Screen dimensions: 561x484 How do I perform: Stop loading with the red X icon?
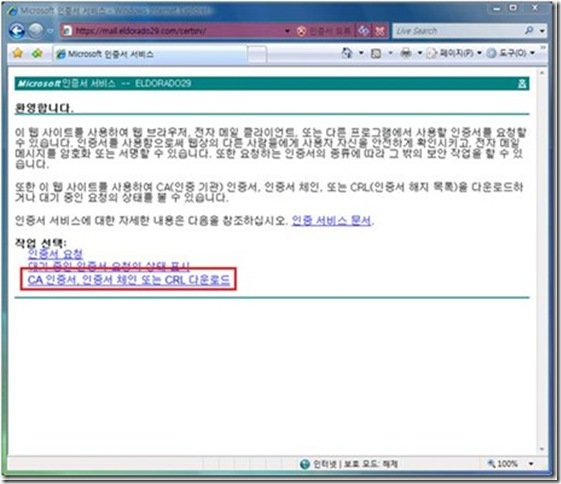[x=380, y=31]
